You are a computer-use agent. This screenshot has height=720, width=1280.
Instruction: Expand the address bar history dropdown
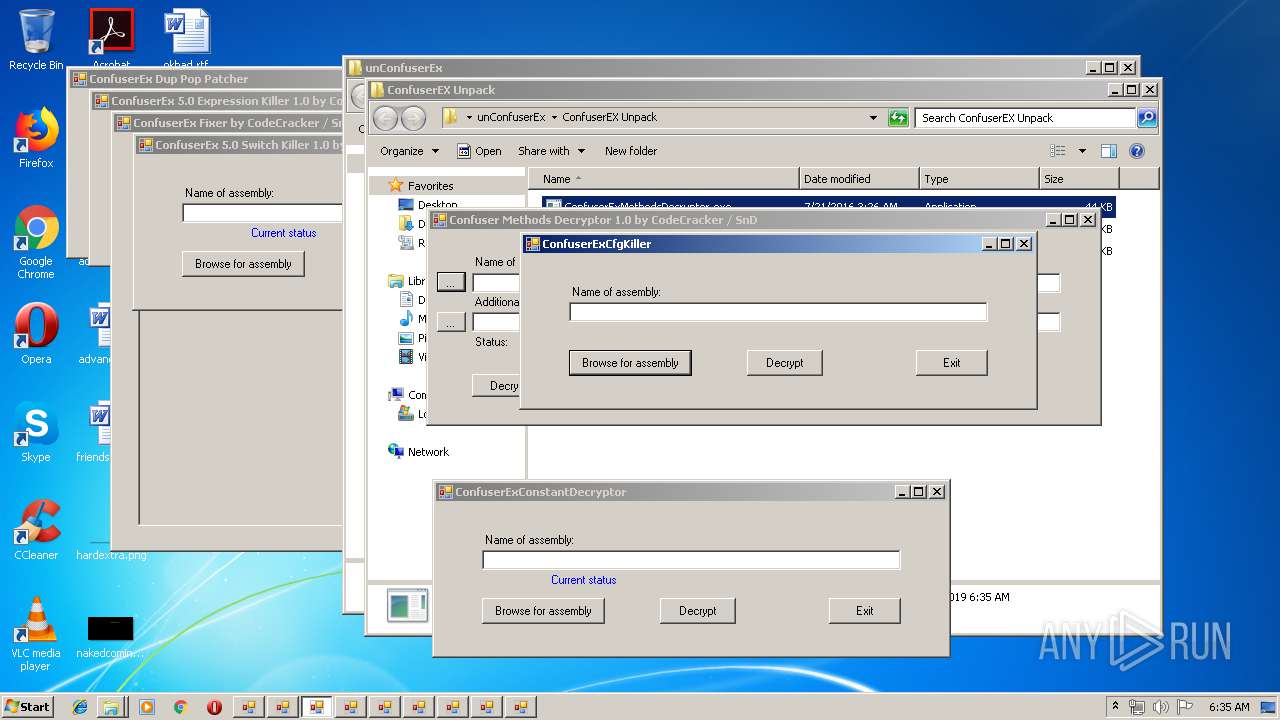[874, 118]
